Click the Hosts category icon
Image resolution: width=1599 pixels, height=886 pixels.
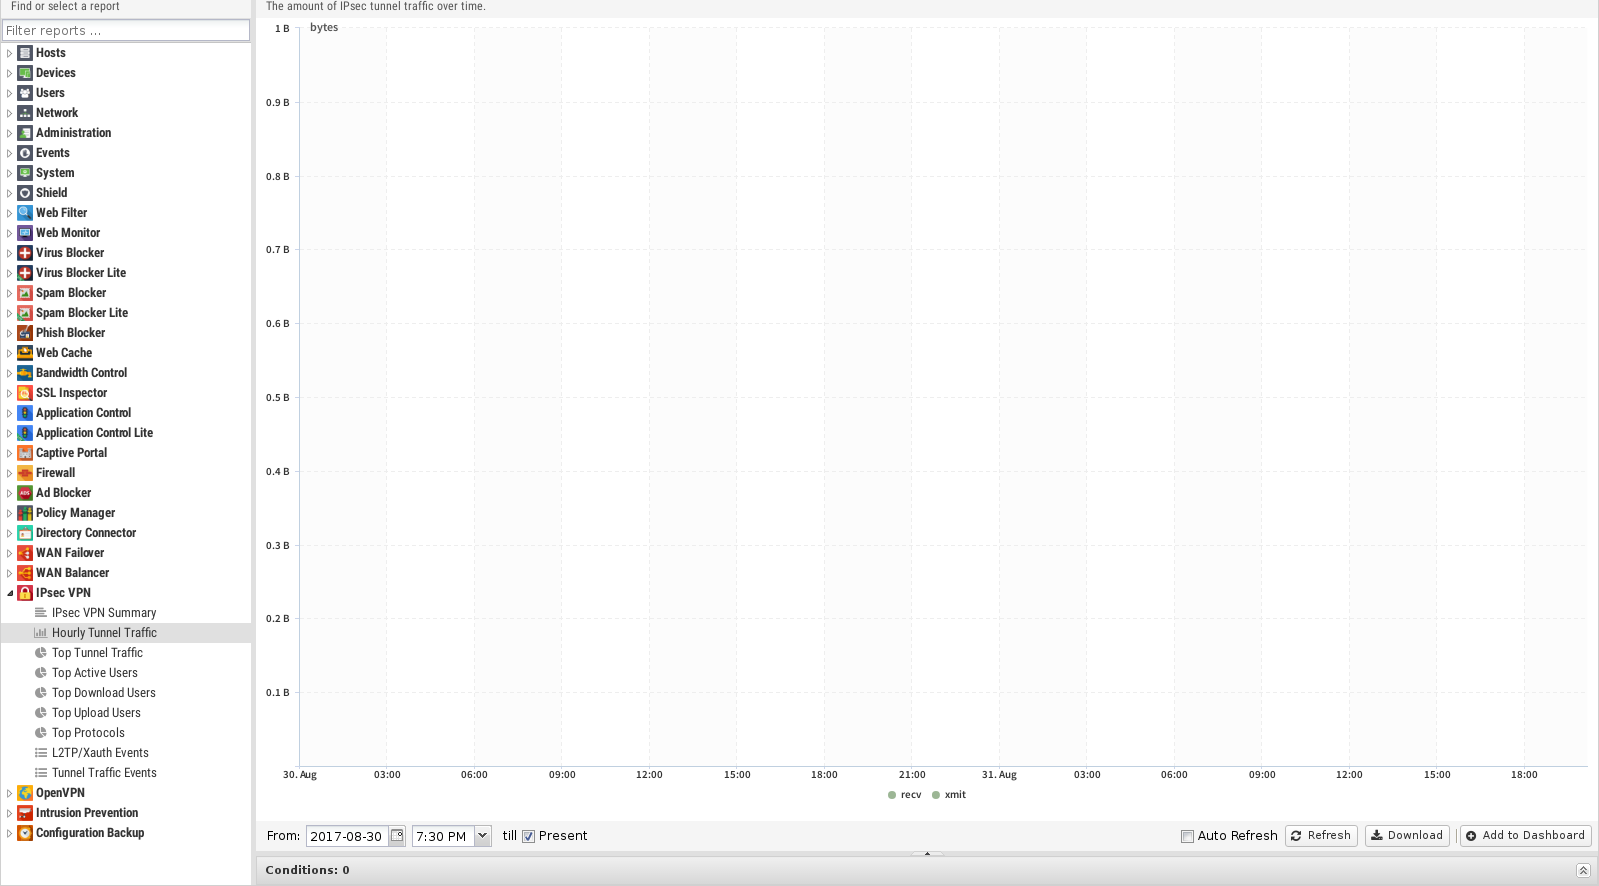pos(25,53)
